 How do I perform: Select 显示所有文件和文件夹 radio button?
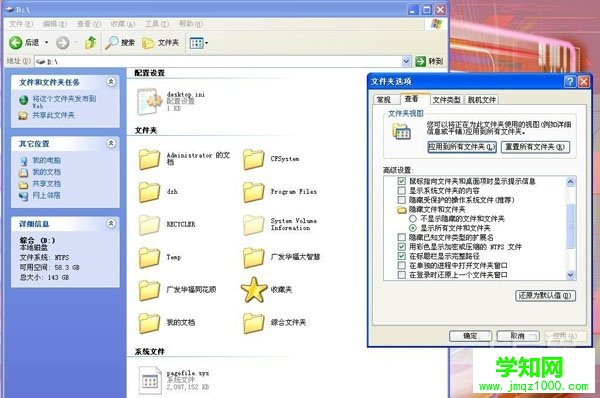(412, 228)
